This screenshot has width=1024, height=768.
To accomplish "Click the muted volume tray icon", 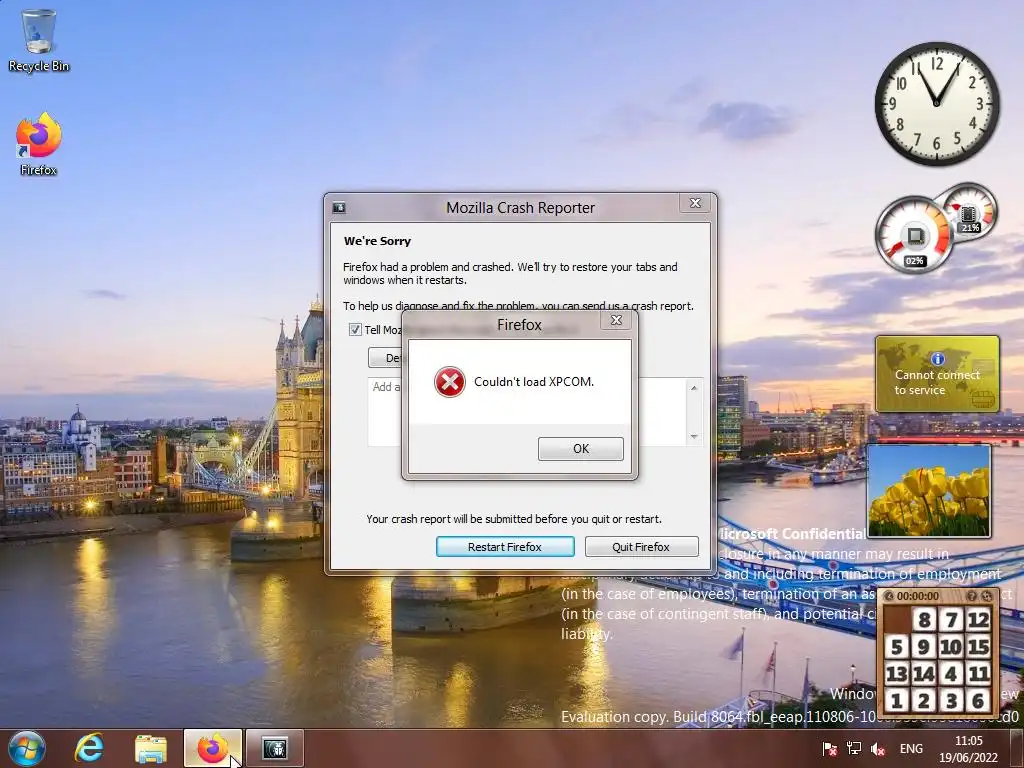I will coord(878,749).
